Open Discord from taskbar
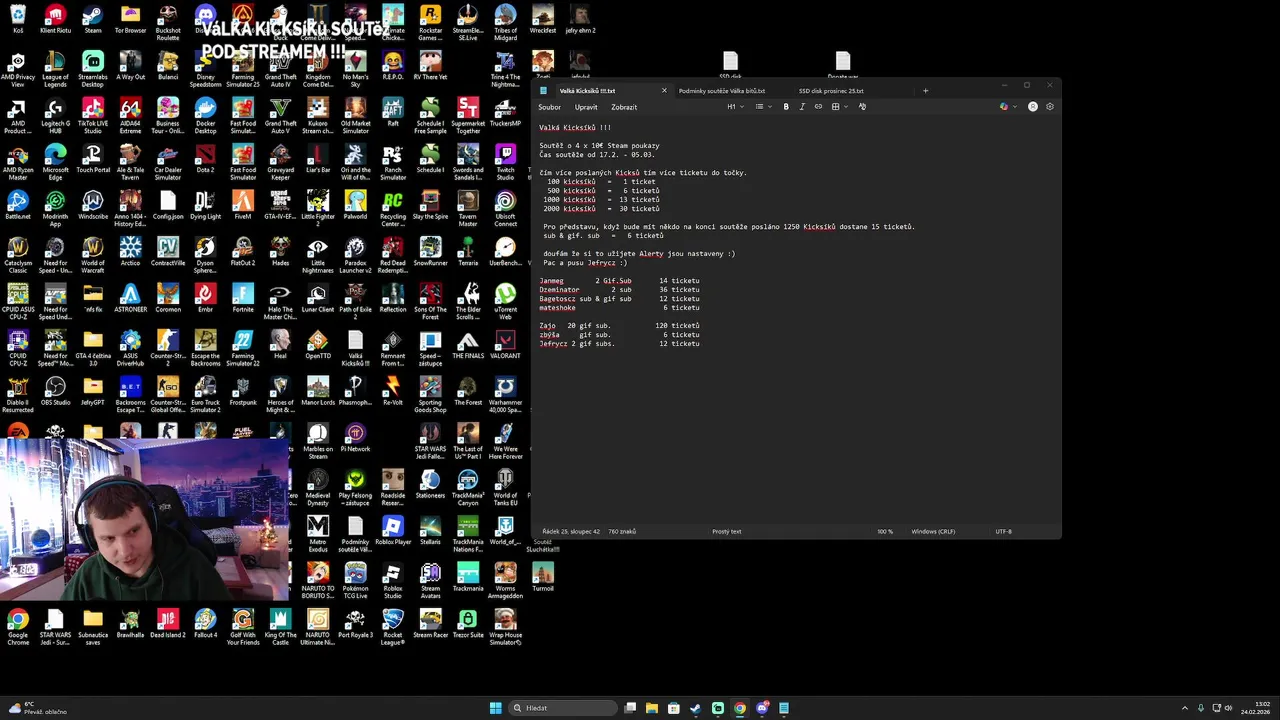1280x720 pixels. point(762,708)
